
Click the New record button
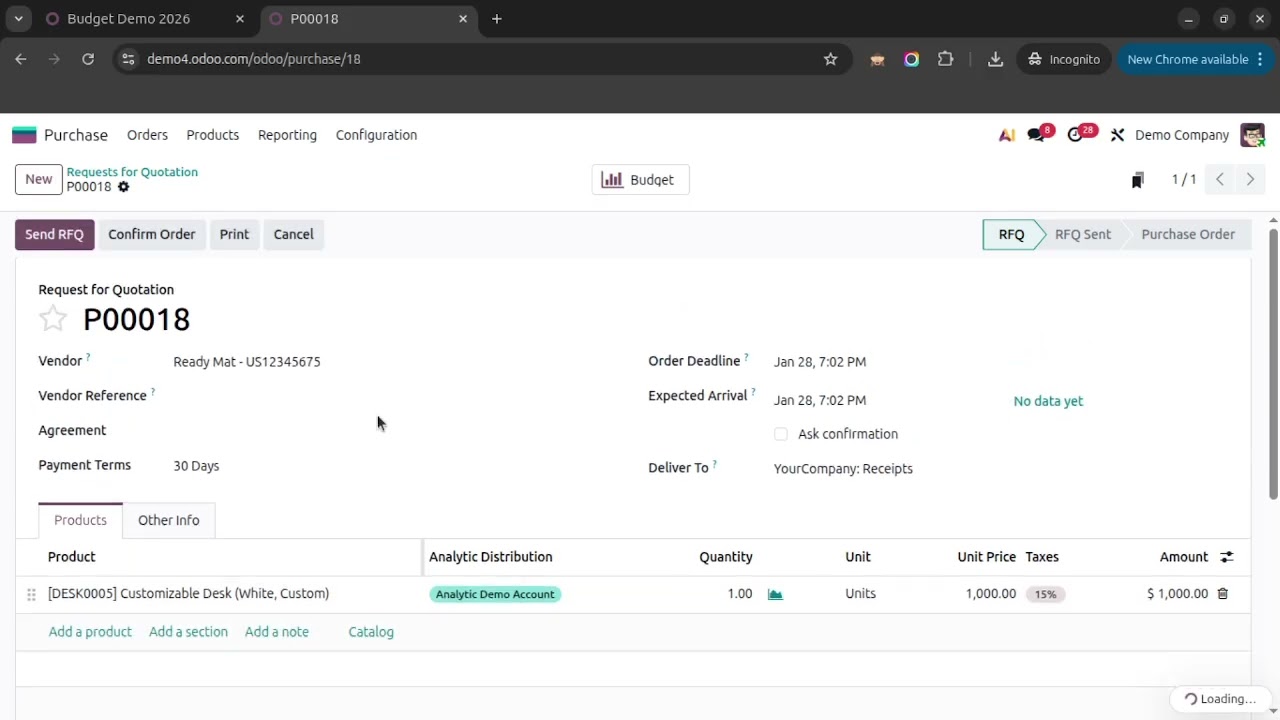click(x=39, y=180)
